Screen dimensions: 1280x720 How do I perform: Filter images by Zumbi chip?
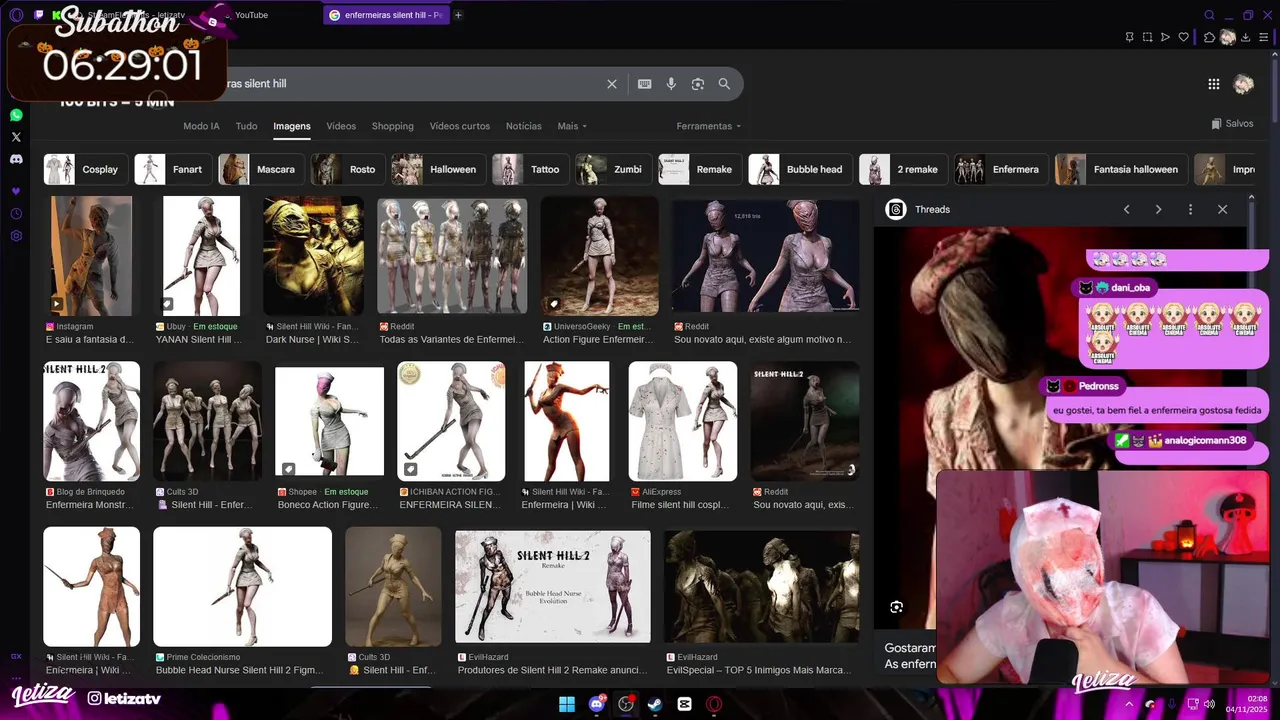click(x=613, y=169)
